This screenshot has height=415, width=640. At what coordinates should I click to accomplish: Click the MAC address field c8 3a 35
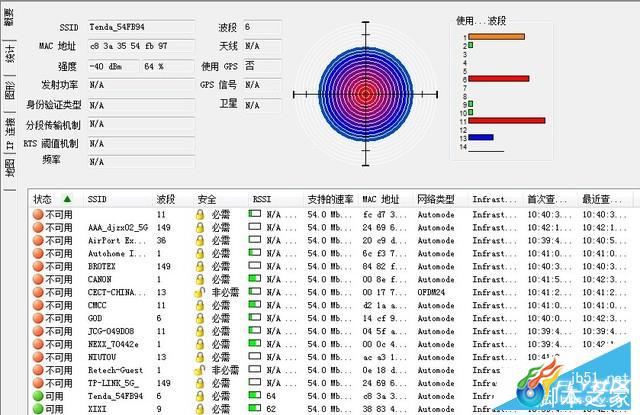[x=141, y=46]
